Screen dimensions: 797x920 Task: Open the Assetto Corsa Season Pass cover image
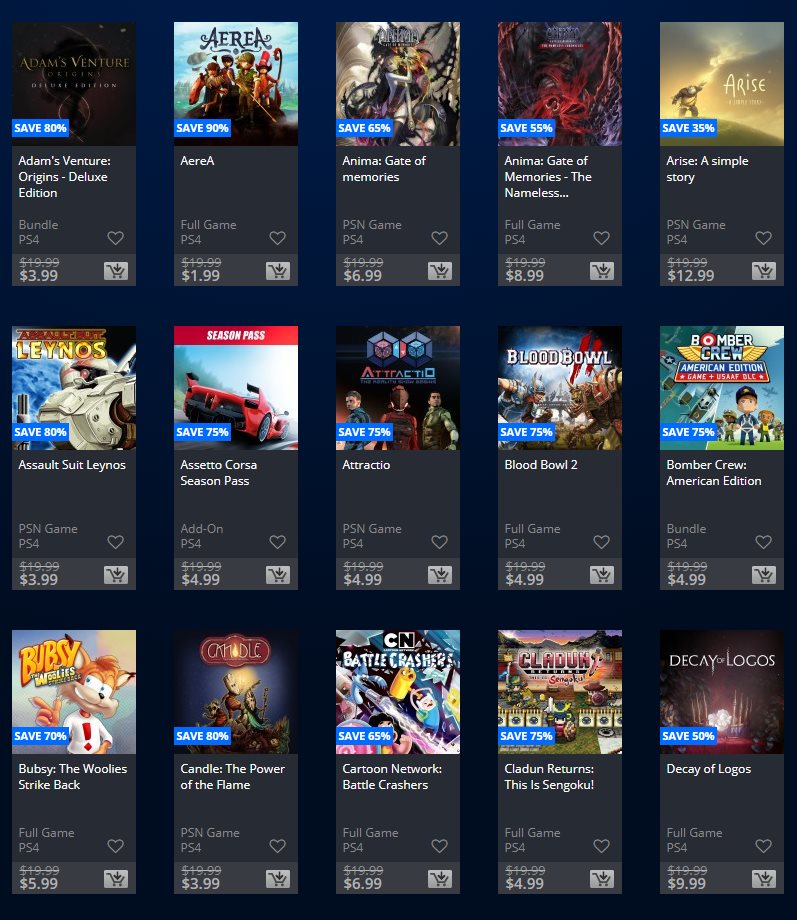[x=236, y=388]
